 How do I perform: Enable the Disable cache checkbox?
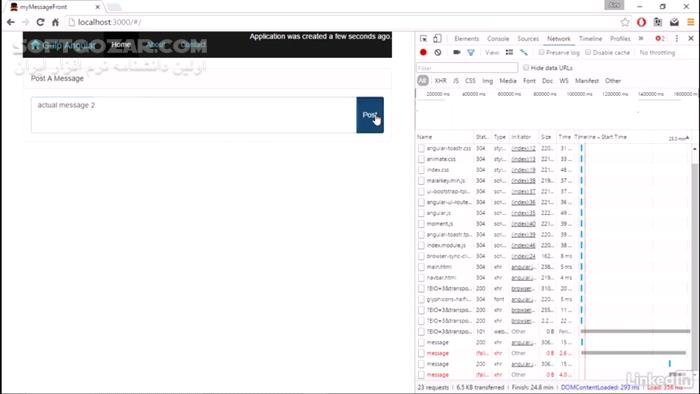coord(588,53)
